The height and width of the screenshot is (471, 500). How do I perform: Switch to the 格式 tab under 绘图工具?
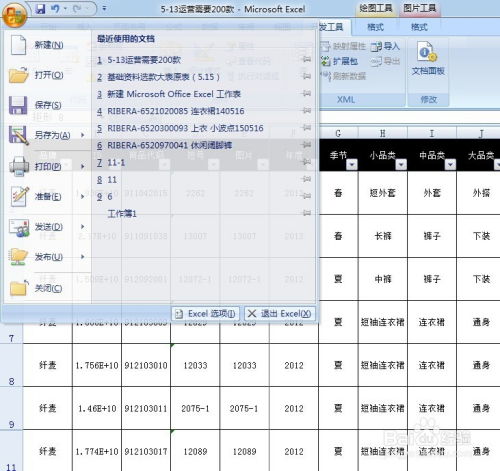[x=375, y=27]
